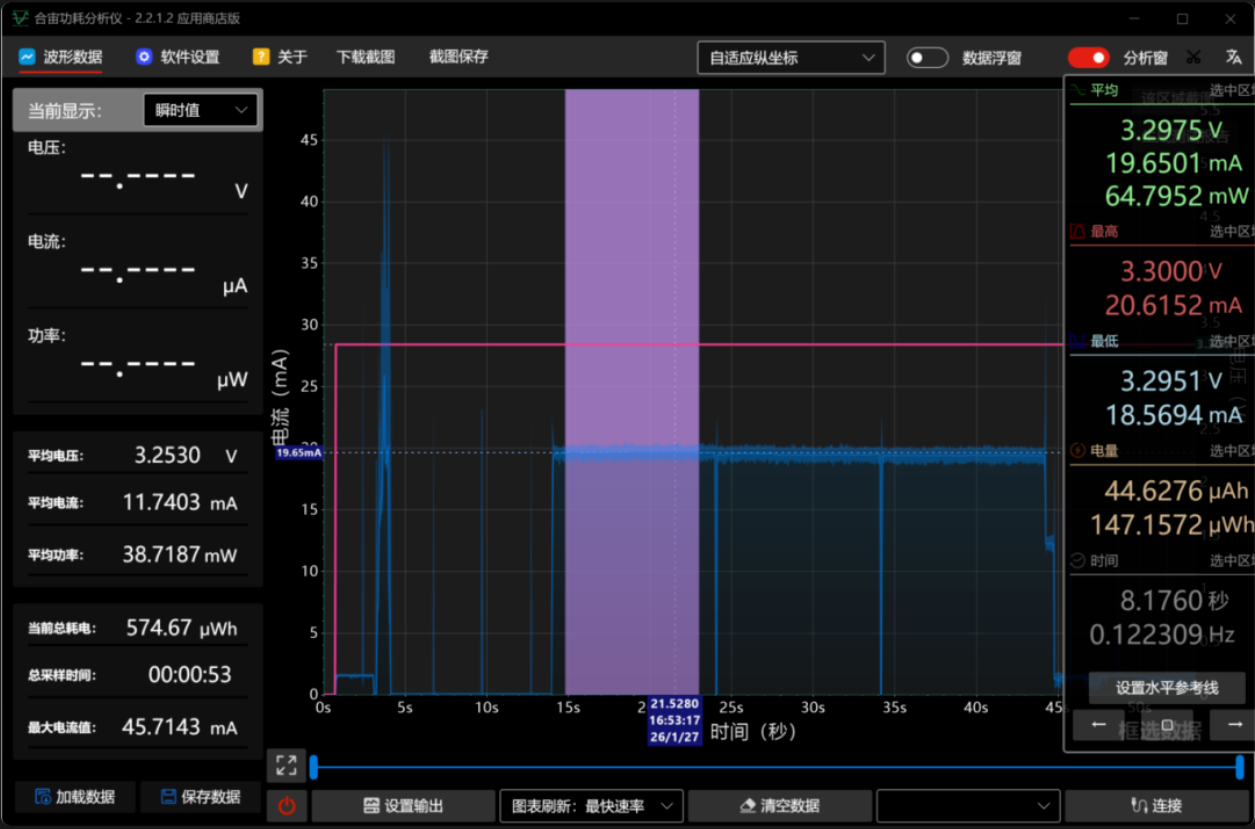Click the left arrow button in analysis panel

coord(1099,724)
